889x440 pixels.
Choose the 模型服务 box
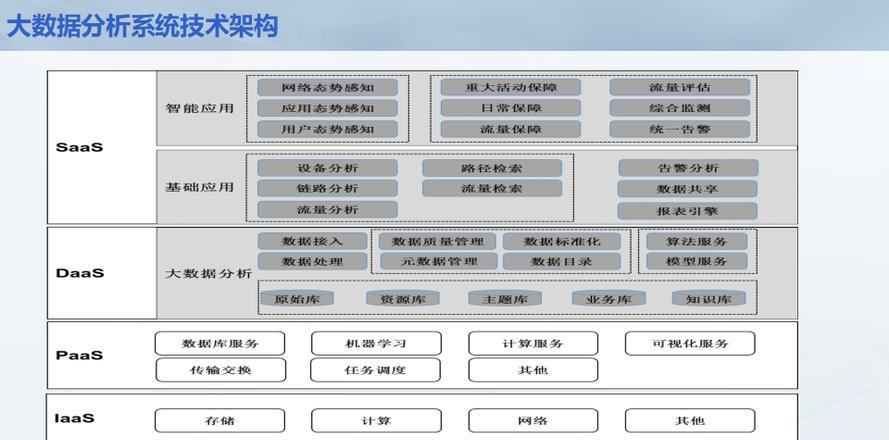coord(697,261)
